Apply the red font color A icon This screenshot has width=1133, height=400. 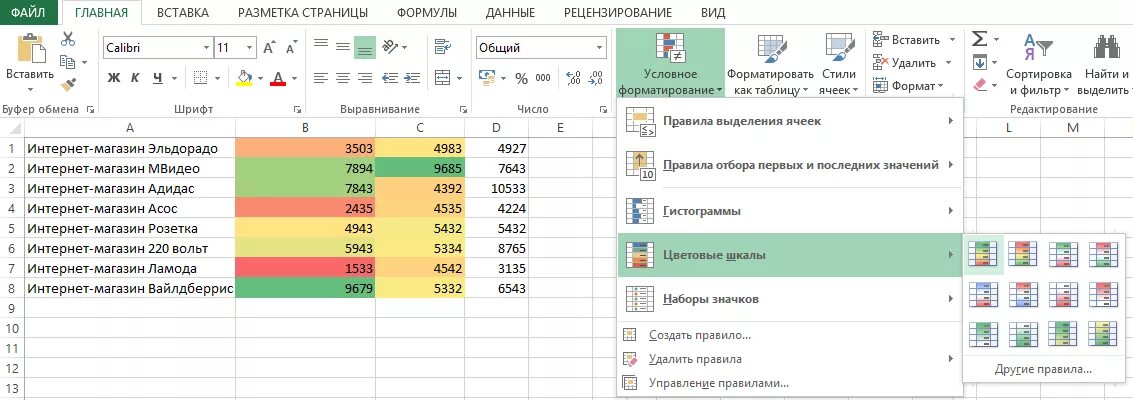(x=278, y=78)
